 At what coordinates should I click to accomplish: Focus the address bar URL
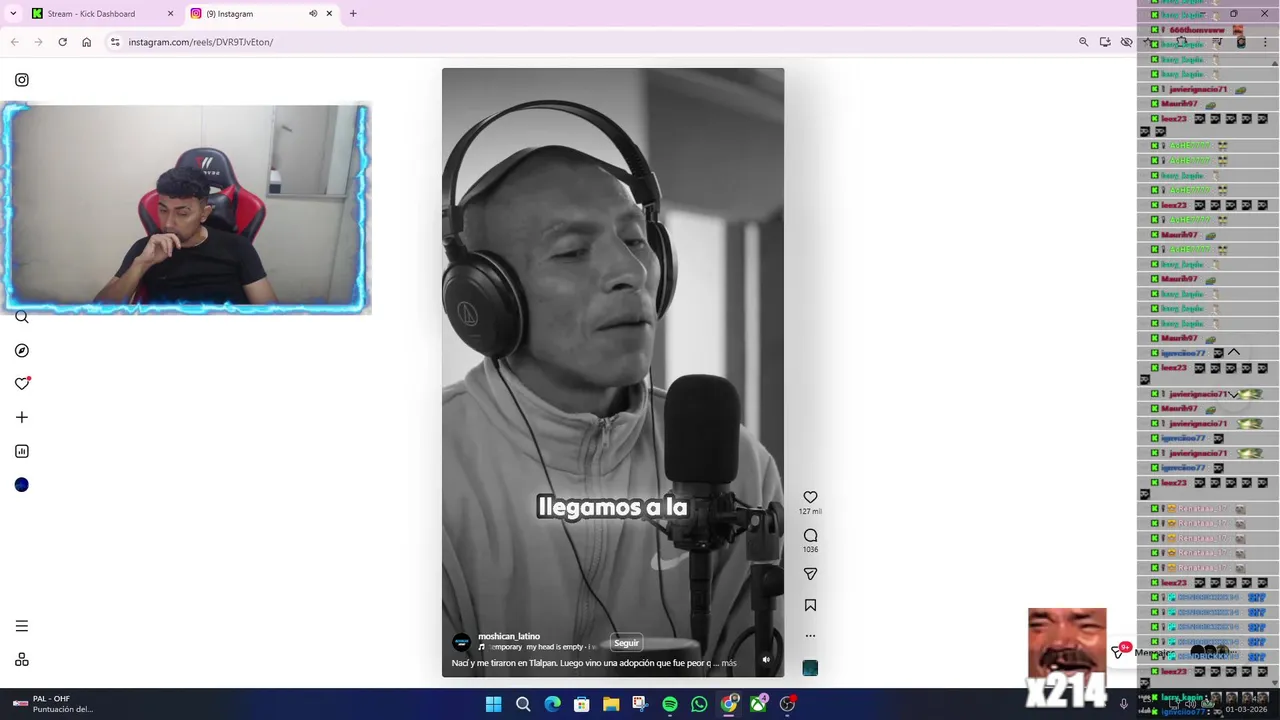[x=201, y=42]
